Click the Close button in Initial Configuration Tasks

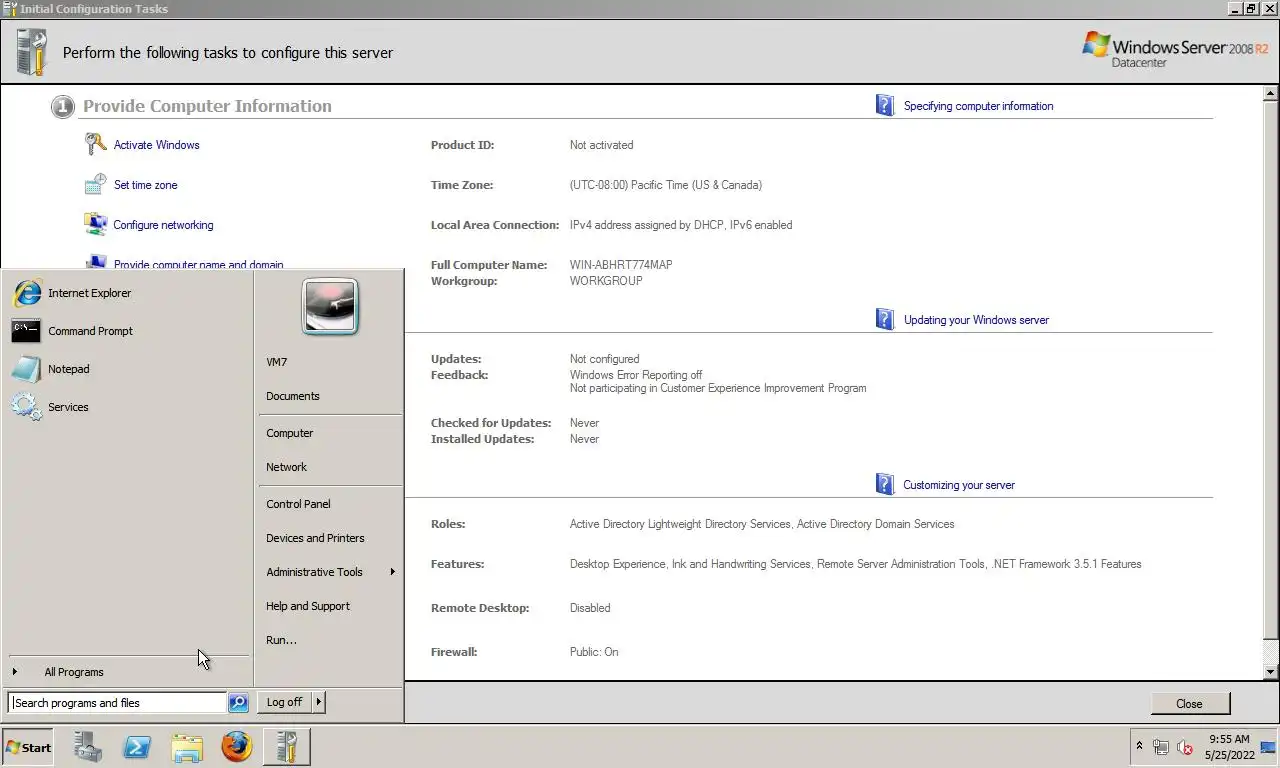[1190, 703]
